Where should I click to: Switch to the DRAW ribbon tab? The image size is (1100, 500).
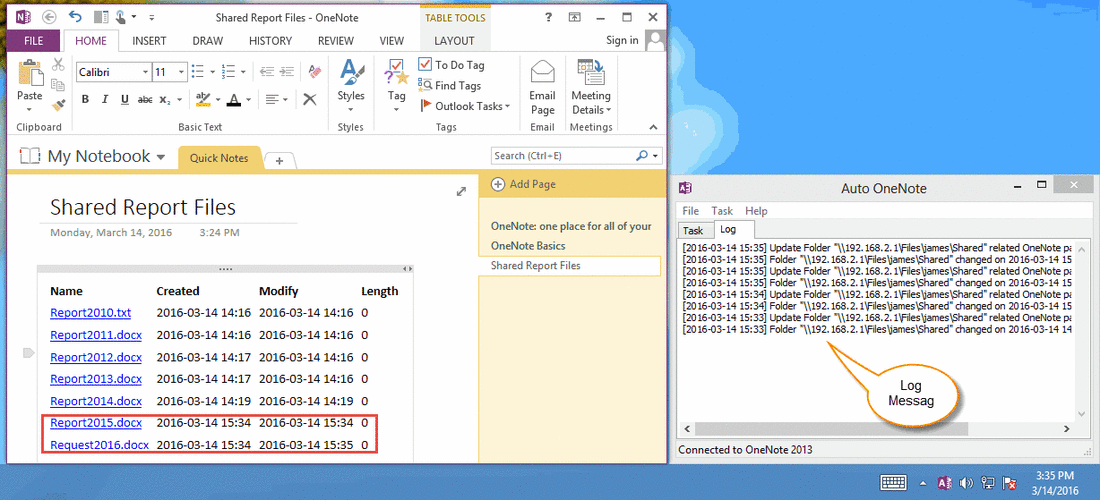(208, 41)
